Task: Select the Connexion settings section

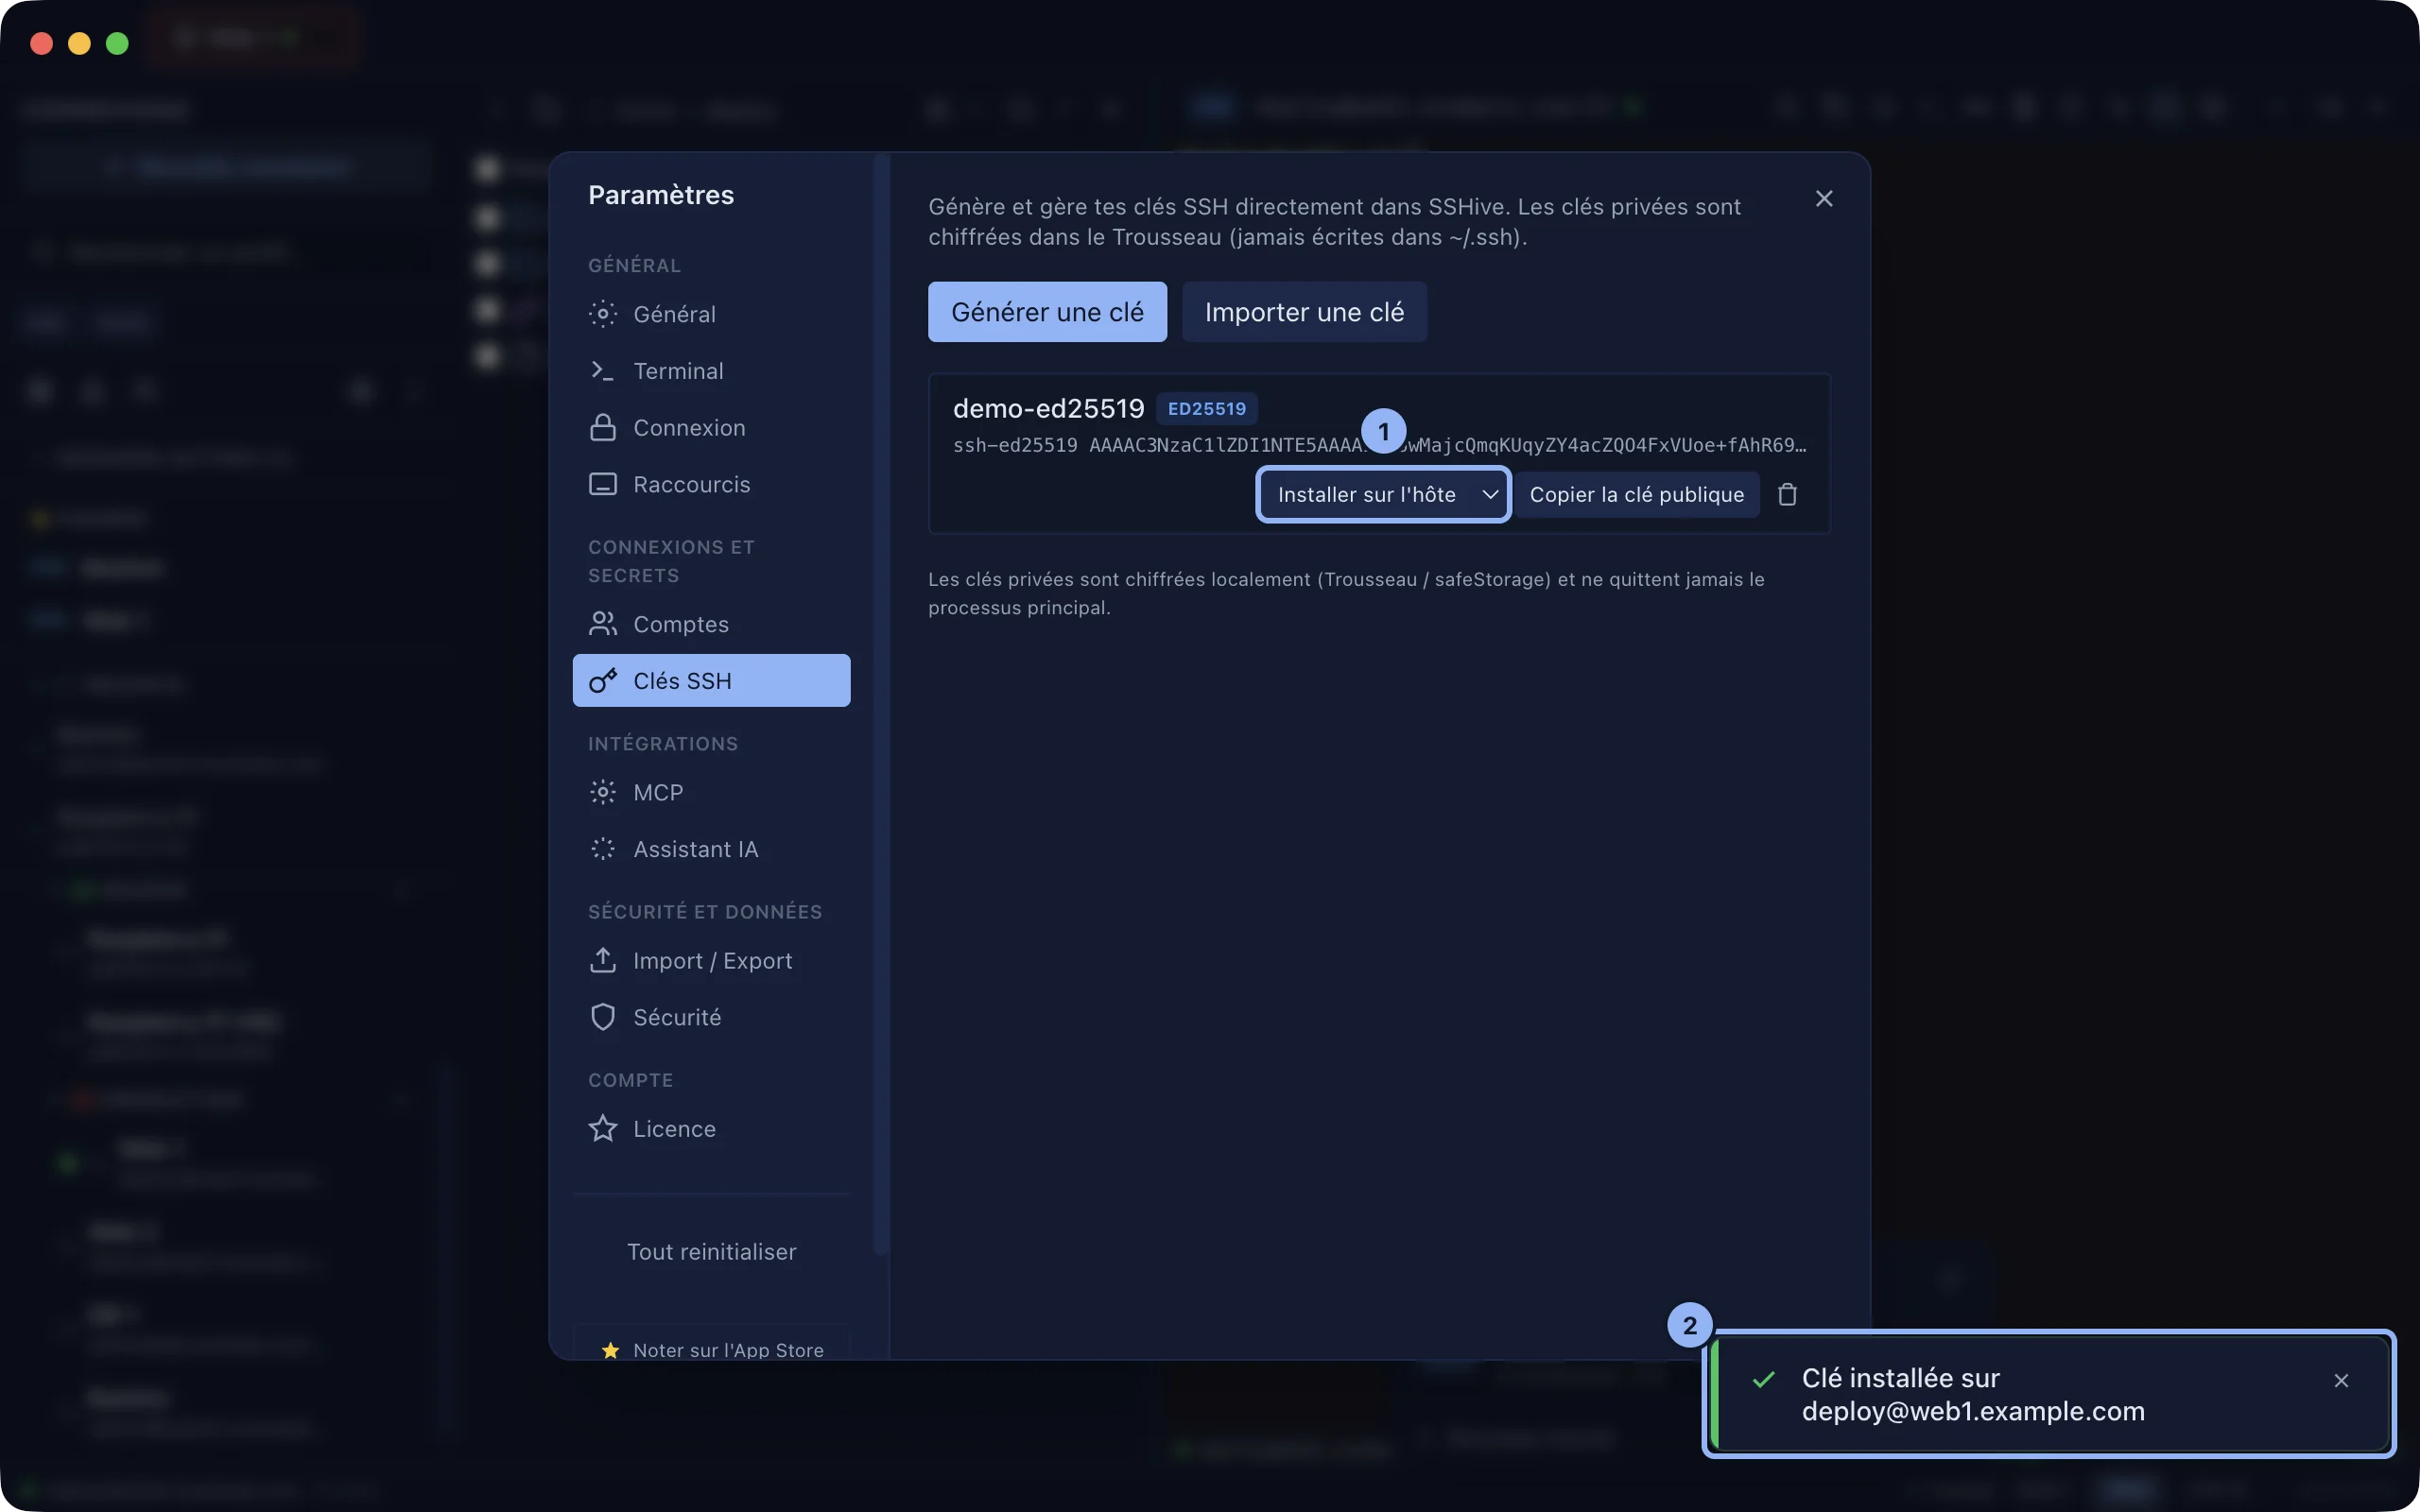Action: 711,428
